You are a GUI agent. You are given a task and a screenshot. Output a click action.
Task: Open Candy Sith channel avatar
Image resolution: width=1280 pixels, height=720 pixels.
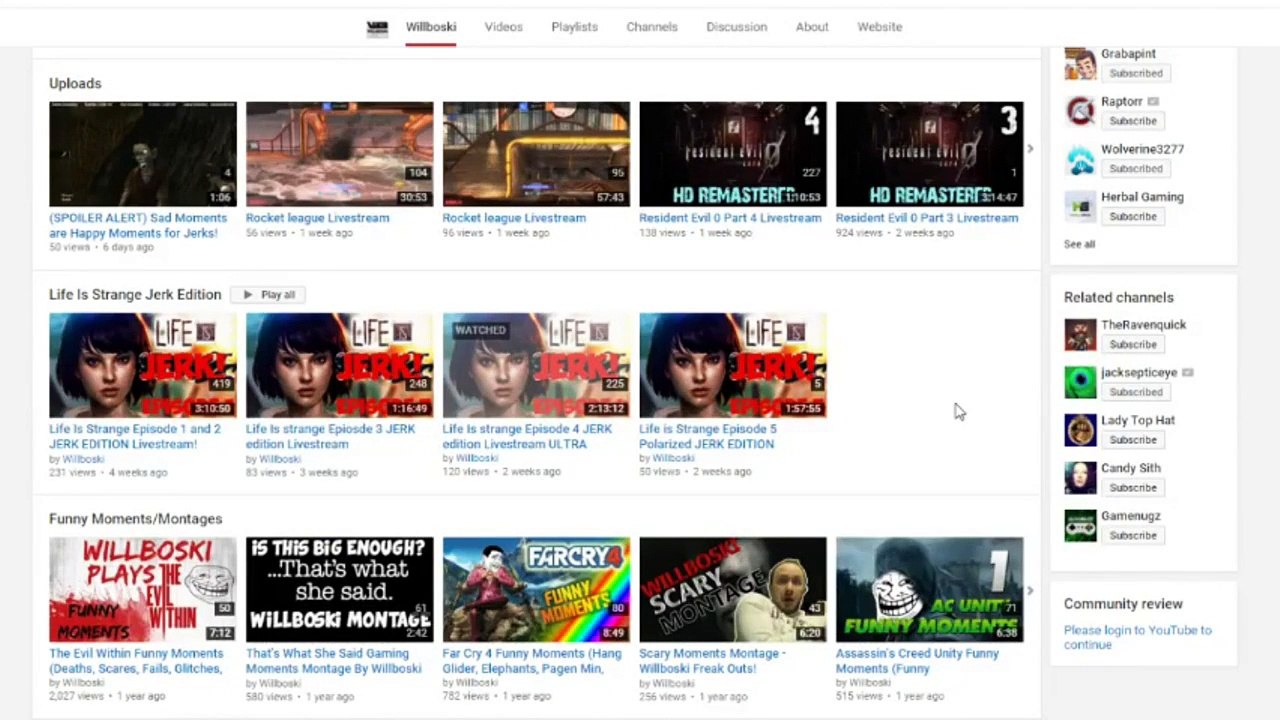click(x=1080, y=479)
